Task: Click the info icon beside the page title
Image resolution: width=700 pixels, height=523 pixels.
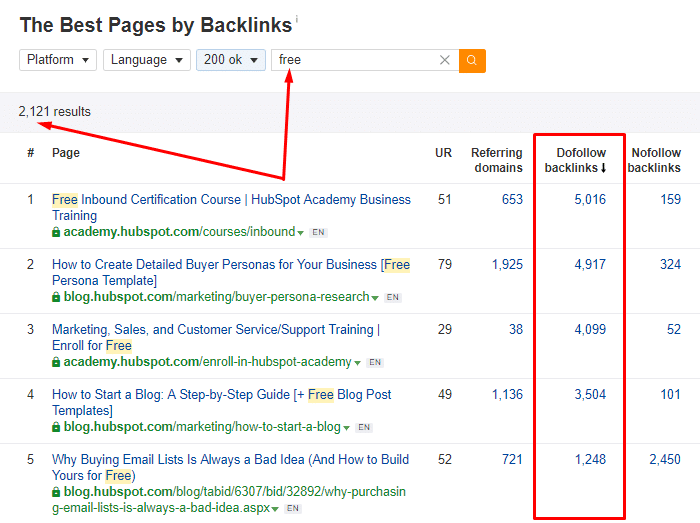Action: pos(297,19)
